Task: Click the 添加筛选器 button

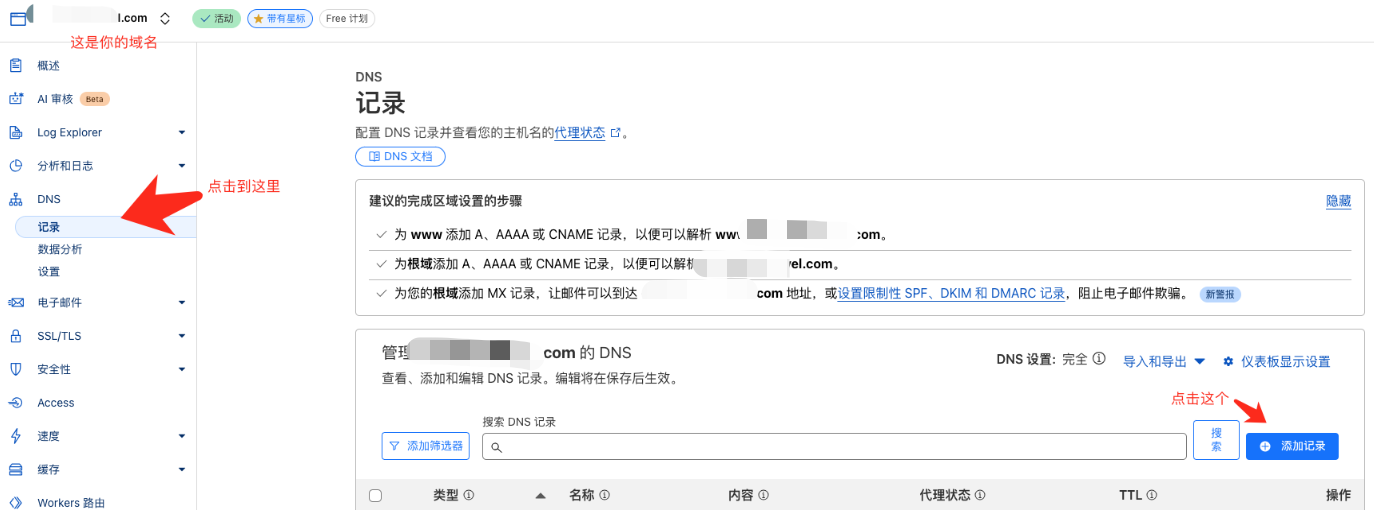Action: coord(426,446)
